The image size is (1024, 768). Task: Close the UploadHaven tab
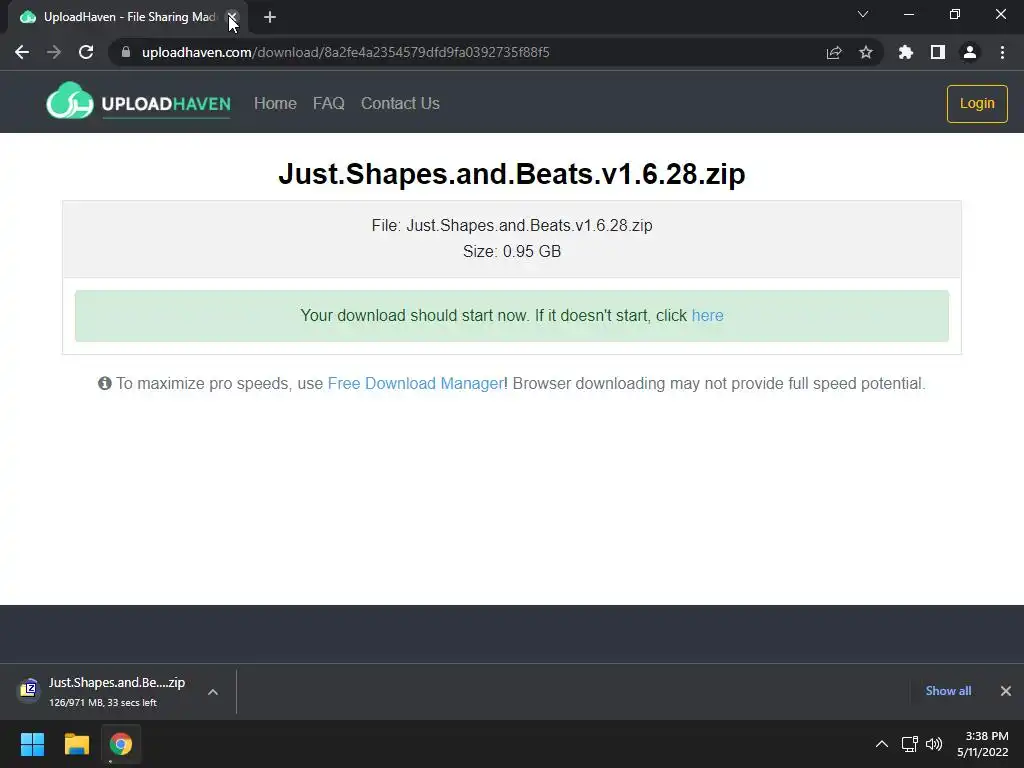tap(232, 17)
